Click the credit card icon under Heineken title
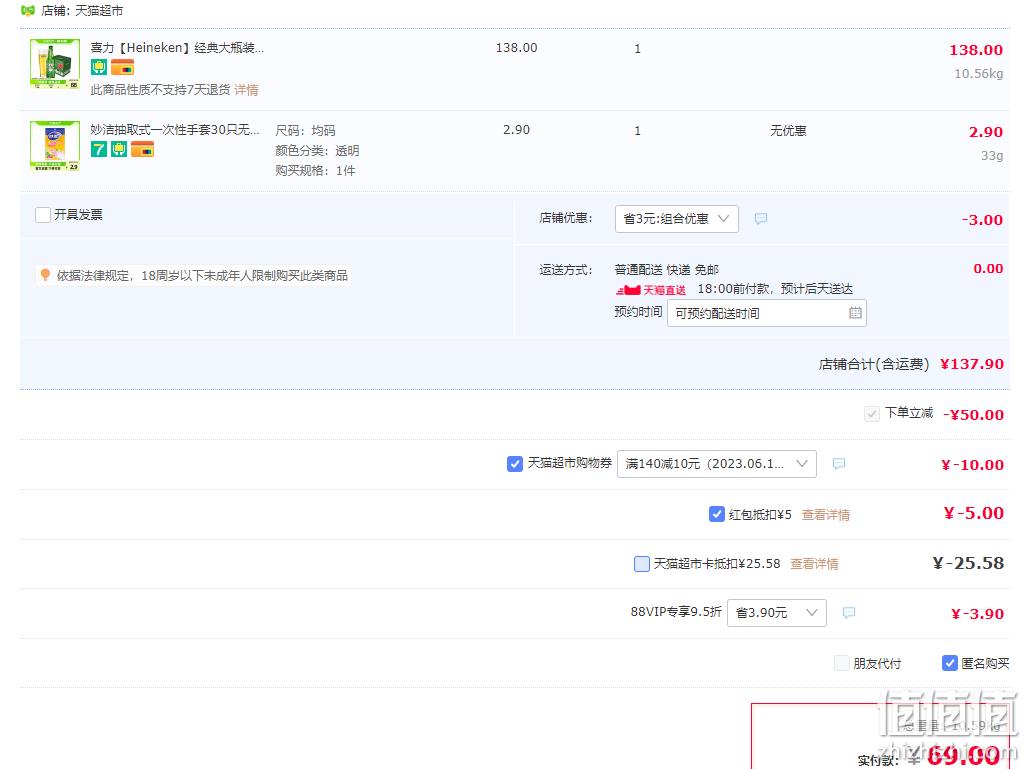 point(122,67)
